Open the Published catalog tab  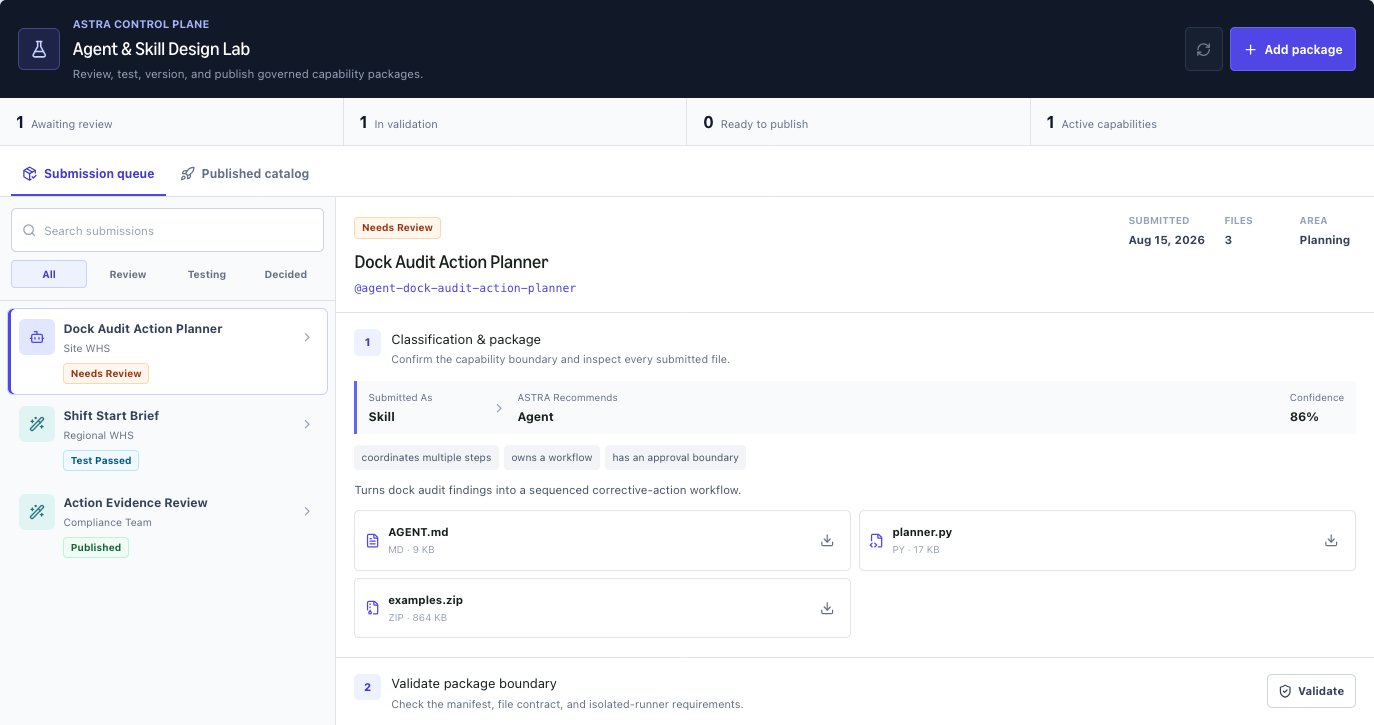[245, 173]
